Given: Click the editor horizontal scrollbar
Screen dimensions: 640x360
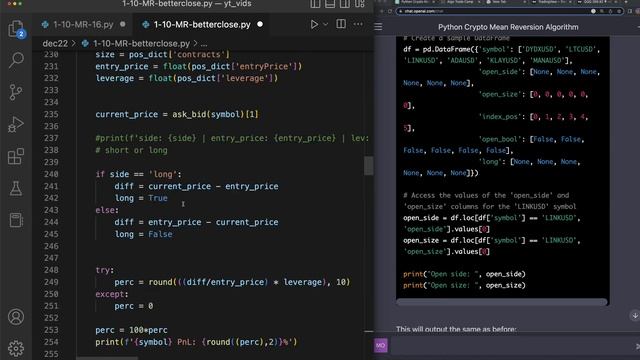Looking at the screenshot, I should (107, 358).
